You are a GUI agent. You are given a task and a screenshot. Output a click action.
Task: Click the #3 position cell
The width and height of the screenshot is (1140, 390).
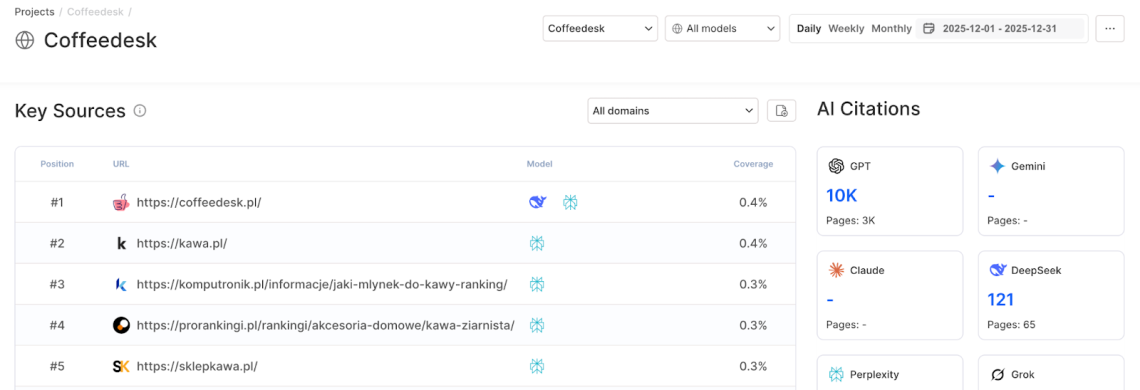click(57, 284)
